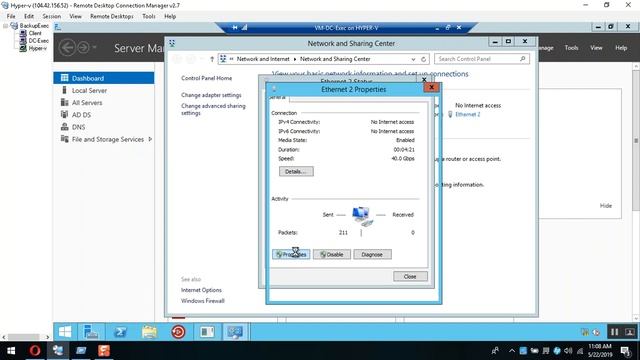This screenshot has height=360, width=640.
Task: Click Change adapter settings
Action: click(211, 95)
